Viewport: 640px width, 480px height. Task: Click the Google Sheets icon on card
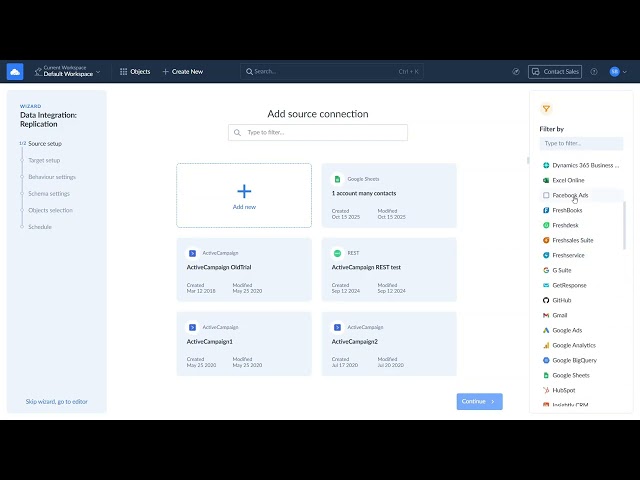(337, 179)
